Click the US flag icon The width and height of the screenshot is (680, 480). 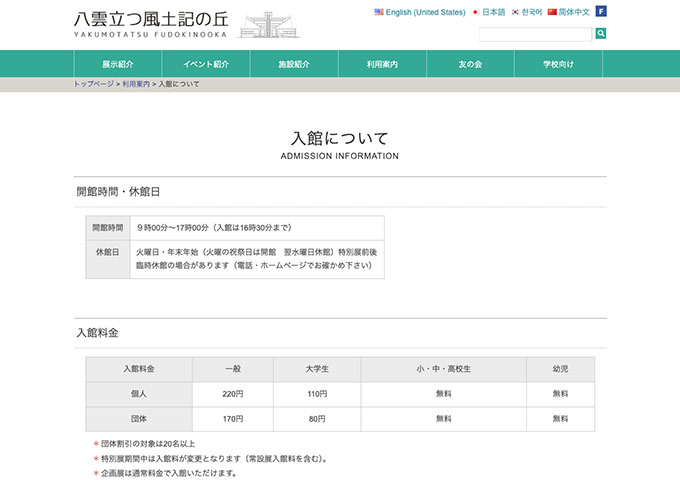click(379, 12)
